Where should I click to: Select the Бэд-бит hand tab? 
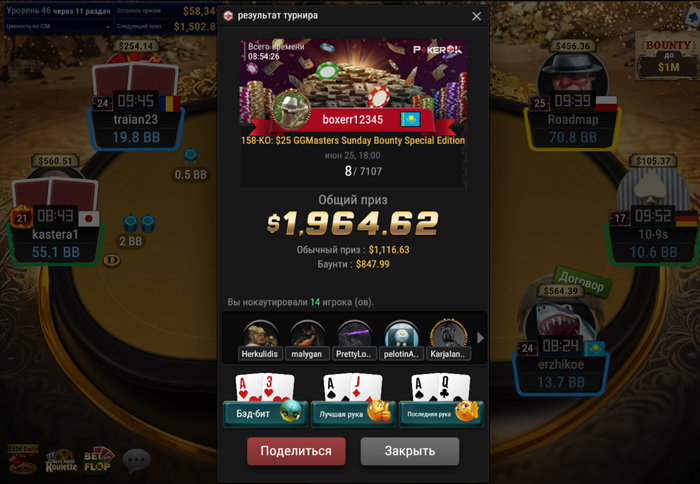[x=265, y=413]
